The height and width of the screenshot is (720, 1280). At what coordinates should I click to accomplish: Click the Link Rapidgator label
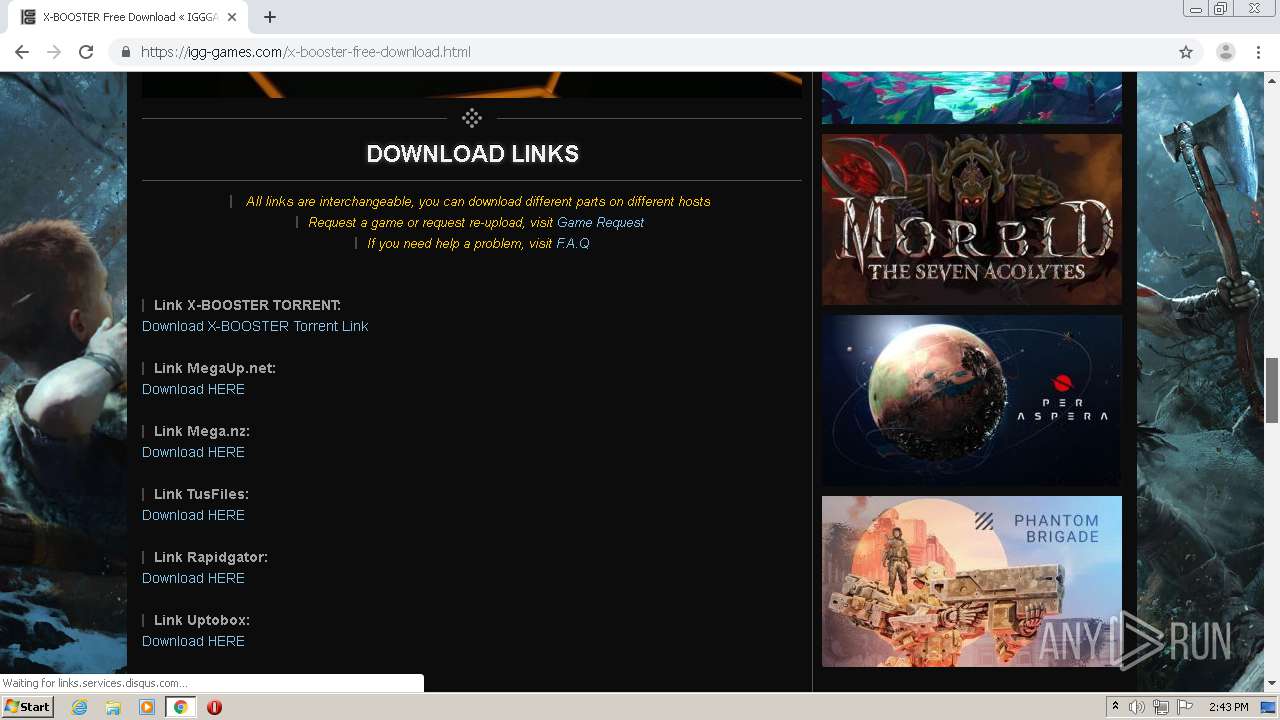210,557
